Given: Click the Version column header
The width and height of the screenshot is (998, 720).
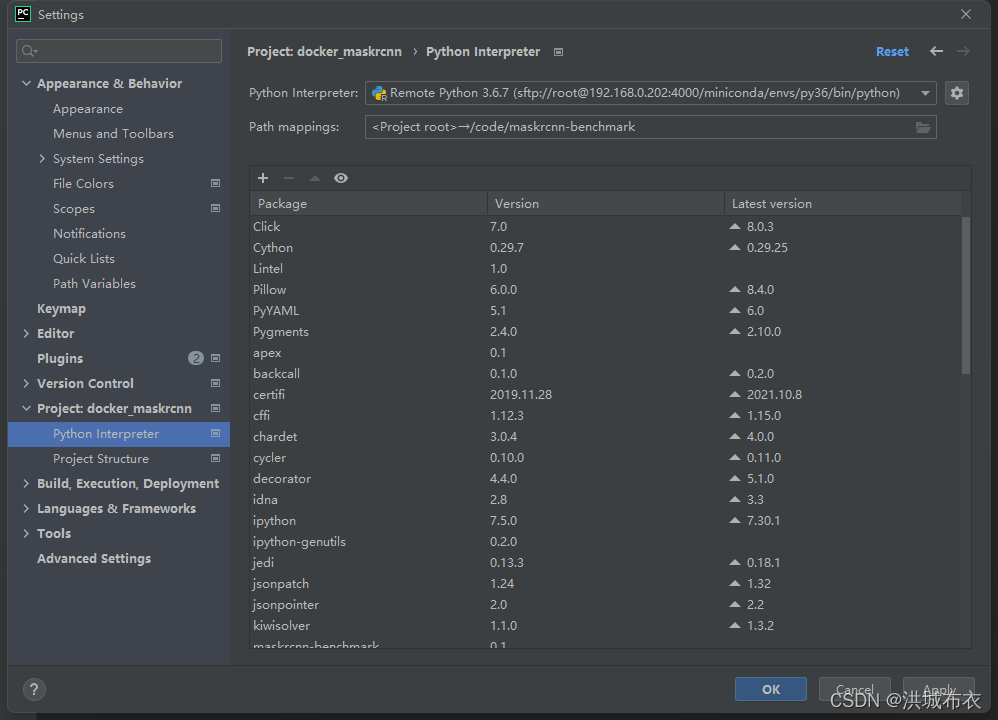Looking at the screenshot, I should [605, 204].
